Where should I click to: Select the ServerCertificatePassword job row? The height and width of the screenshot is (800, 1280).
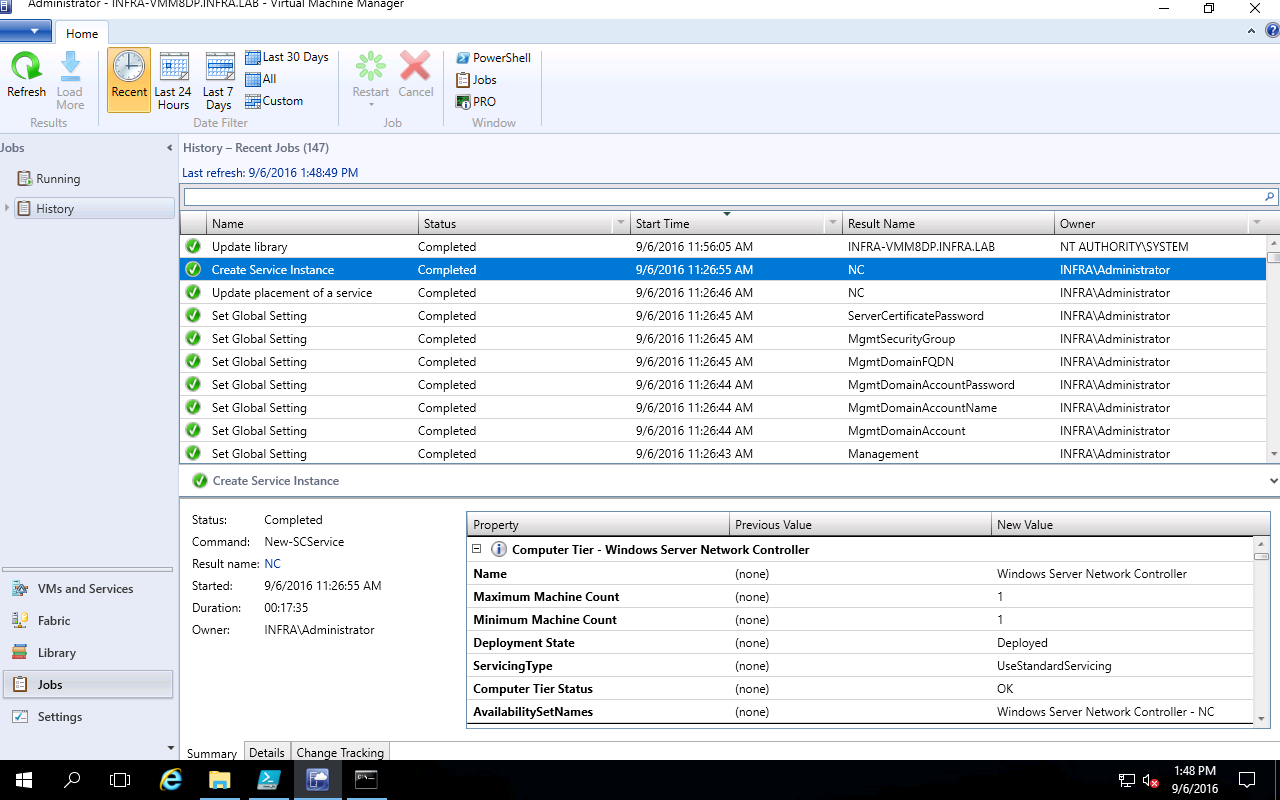[x=722, y=316]
